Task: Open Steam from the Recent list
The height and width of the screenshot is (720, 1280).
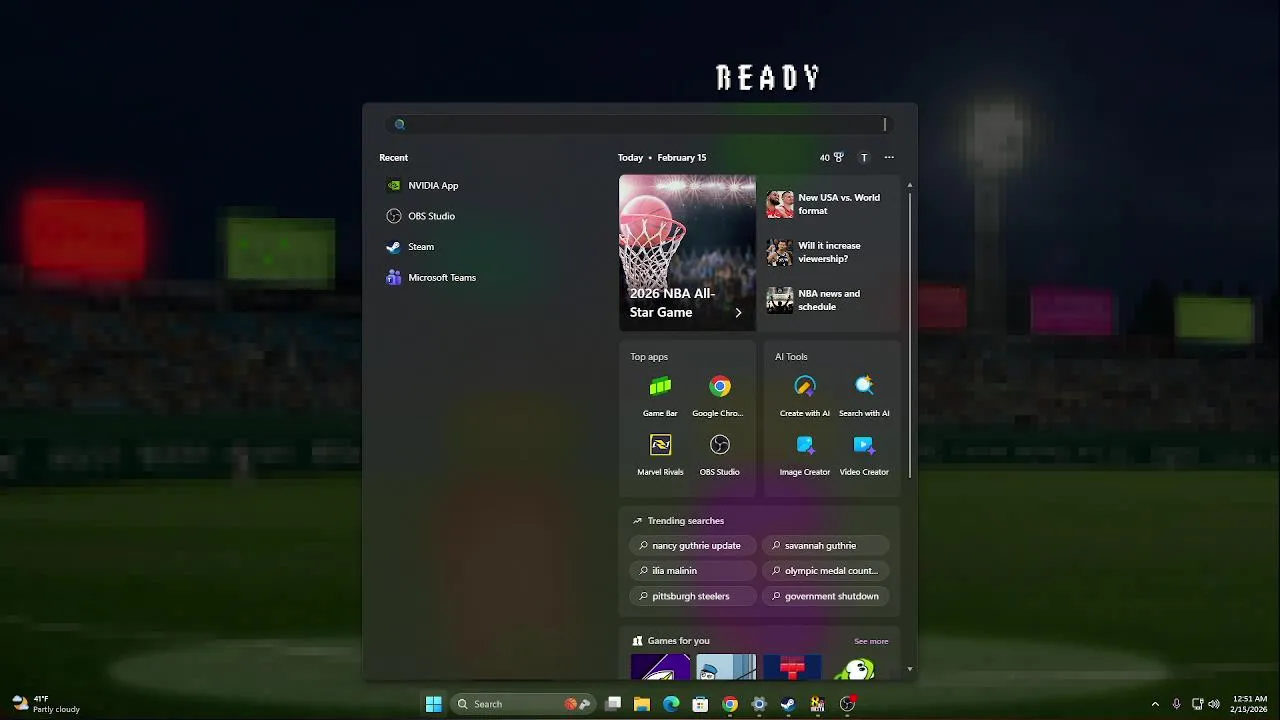Action: pos(410,247)
